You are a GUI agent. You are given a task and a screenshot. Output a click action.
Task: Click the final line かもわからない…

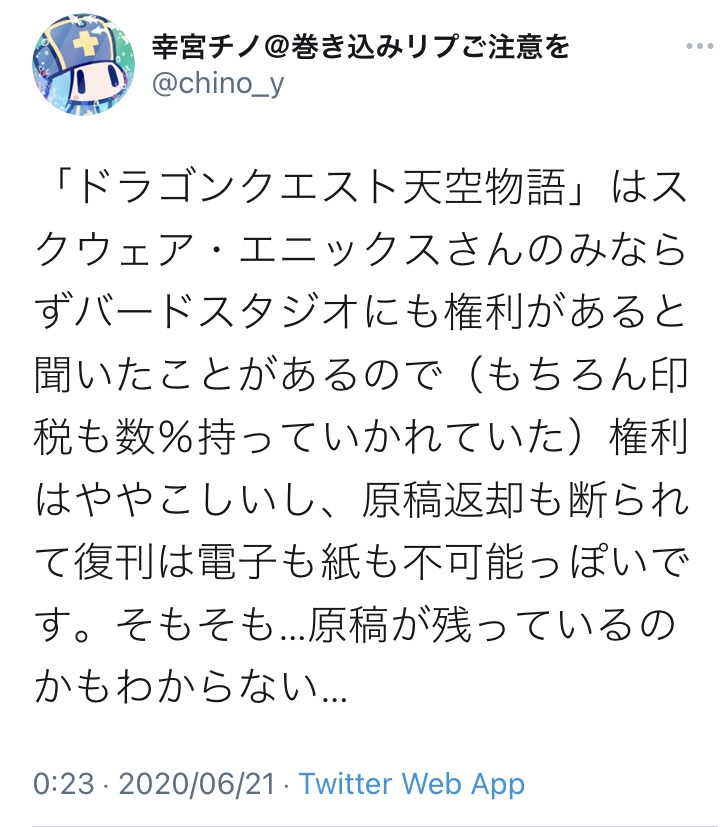click(190, 679)
